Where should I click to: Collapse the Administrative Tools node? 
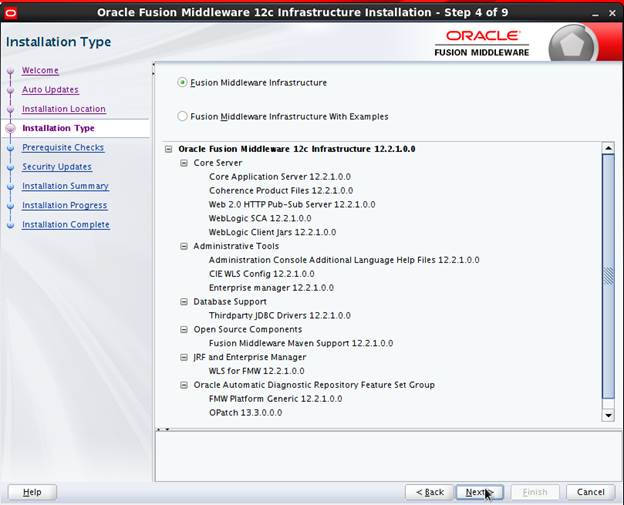coord(184,246)
